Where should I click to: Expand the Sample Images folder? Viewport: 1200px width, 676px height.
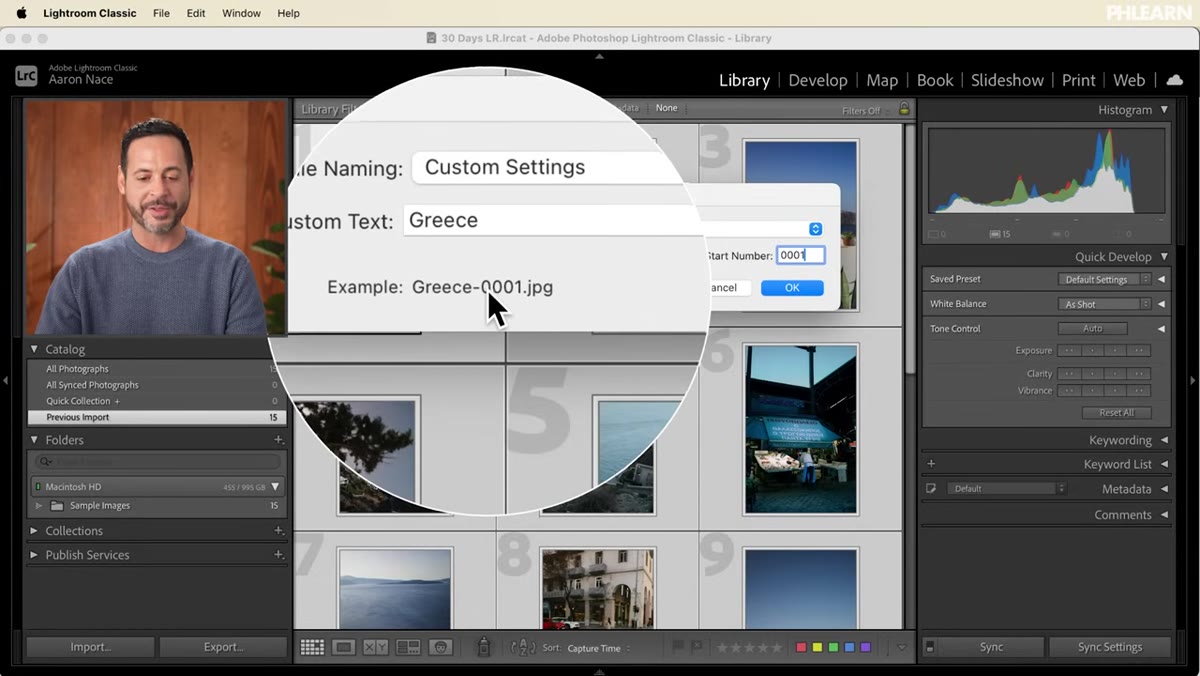tap(39, 506)
